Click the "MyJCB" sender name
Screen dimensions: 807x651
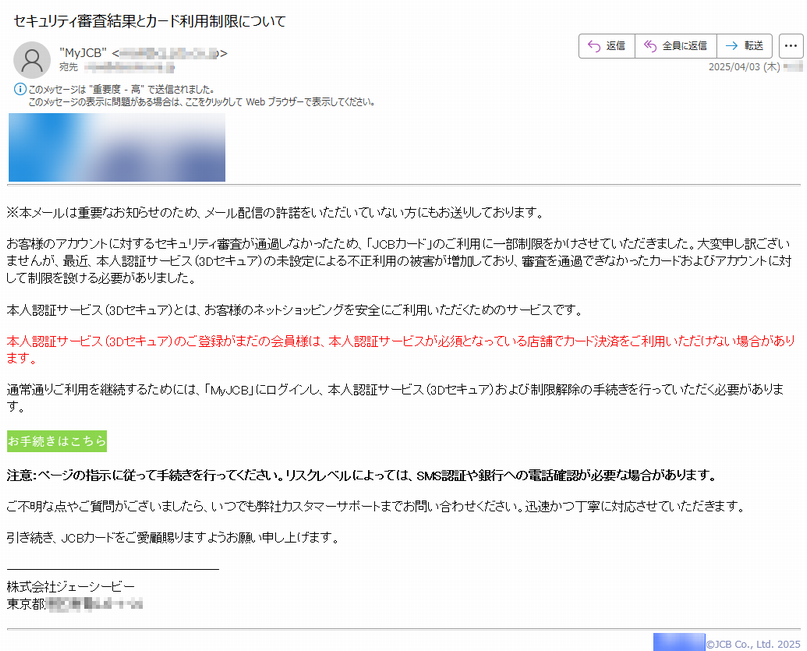[x=83, y=53]
